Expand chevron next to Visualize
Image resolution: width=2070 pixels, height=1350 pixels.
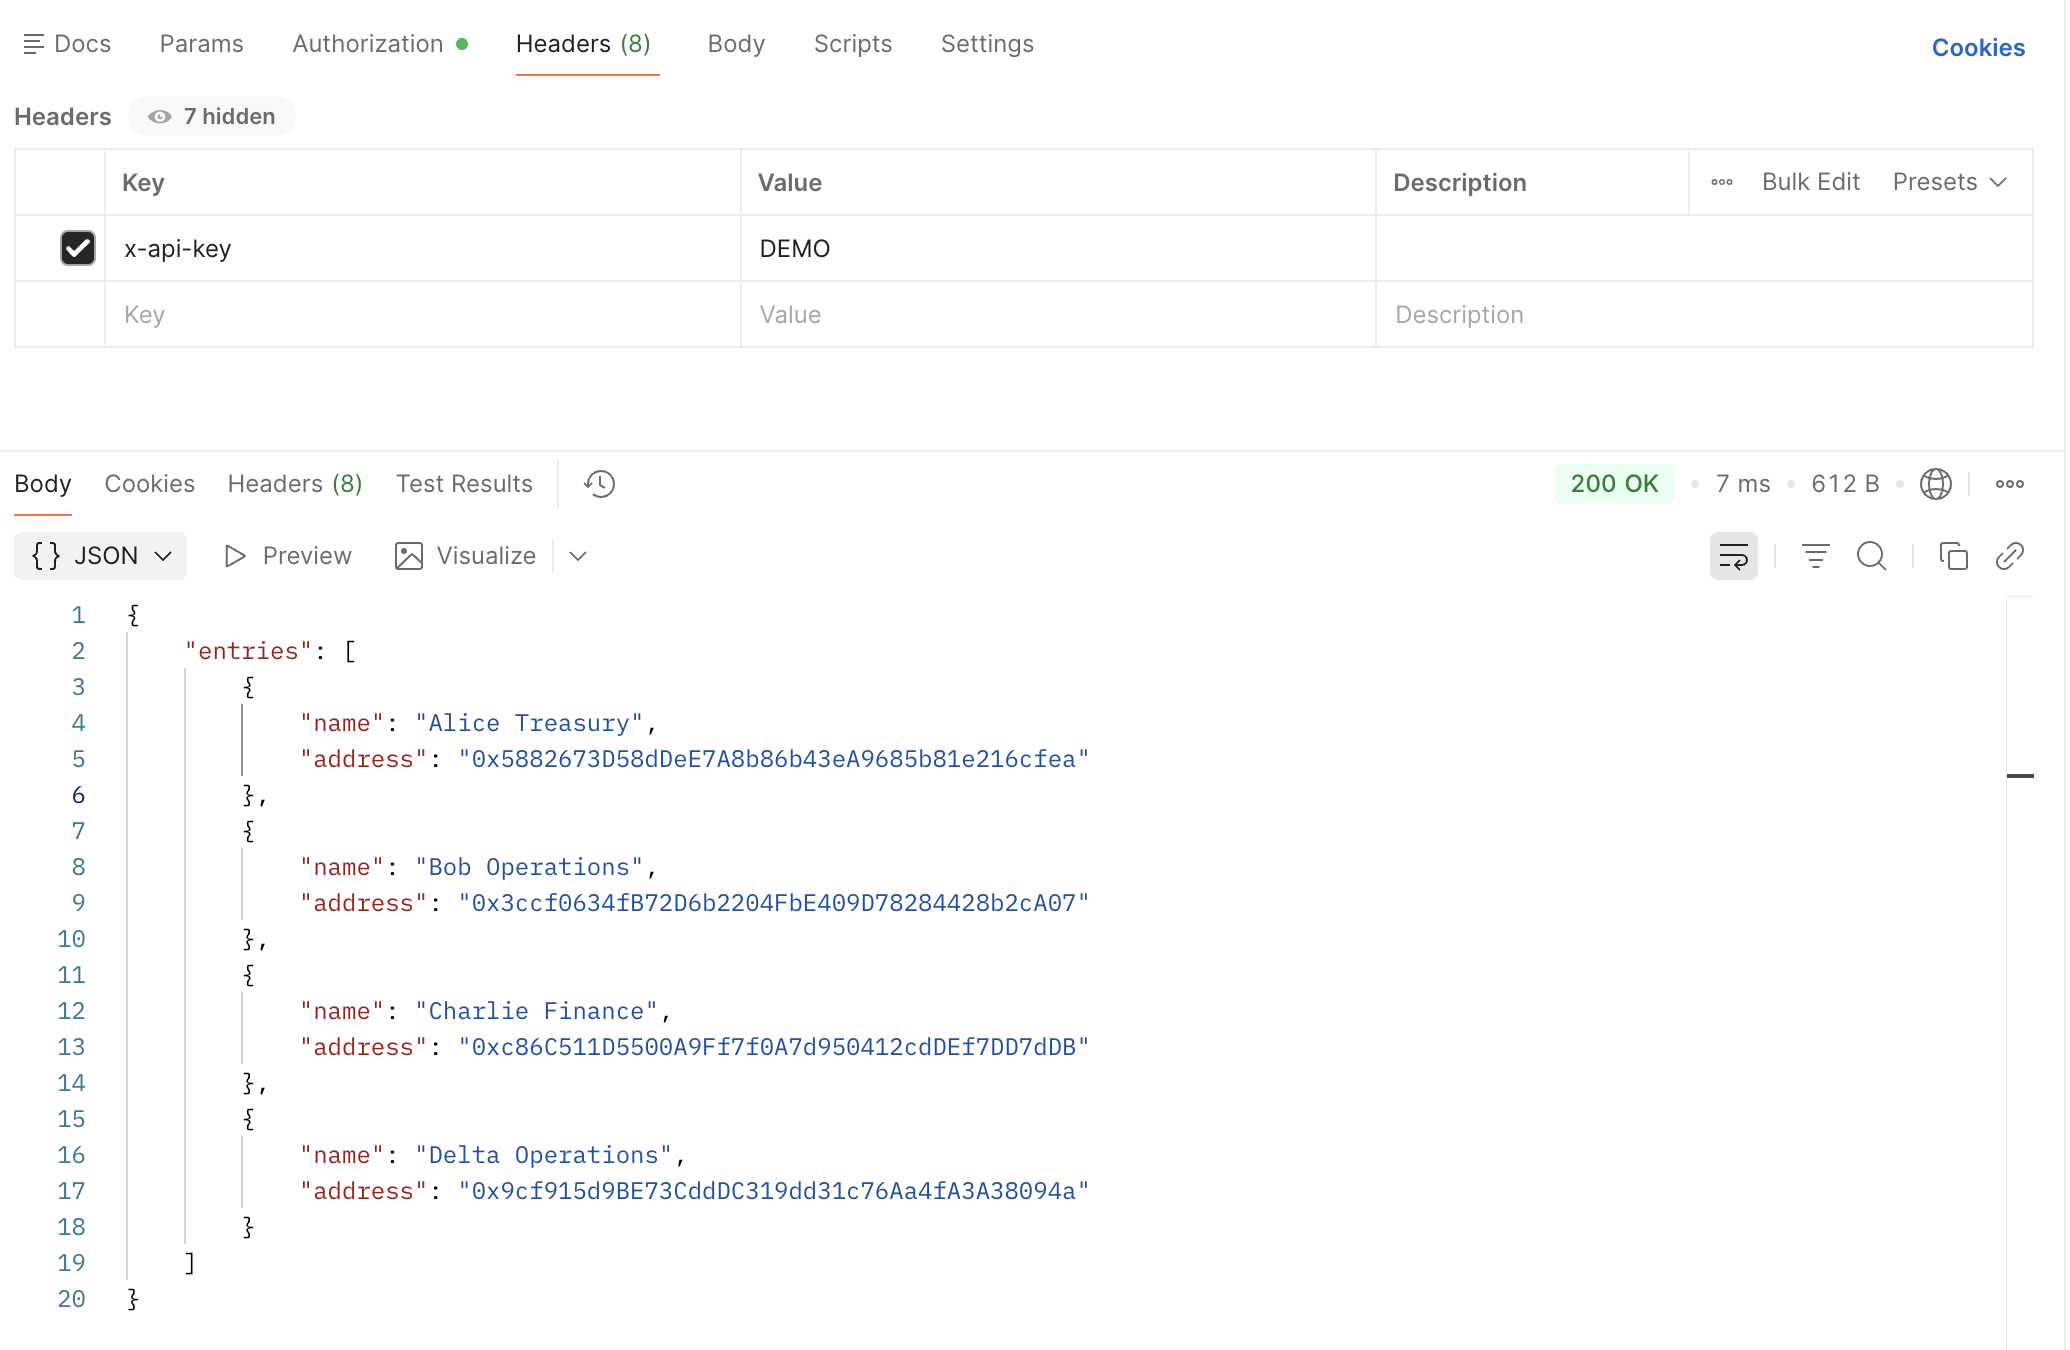[x=577, y=556]
